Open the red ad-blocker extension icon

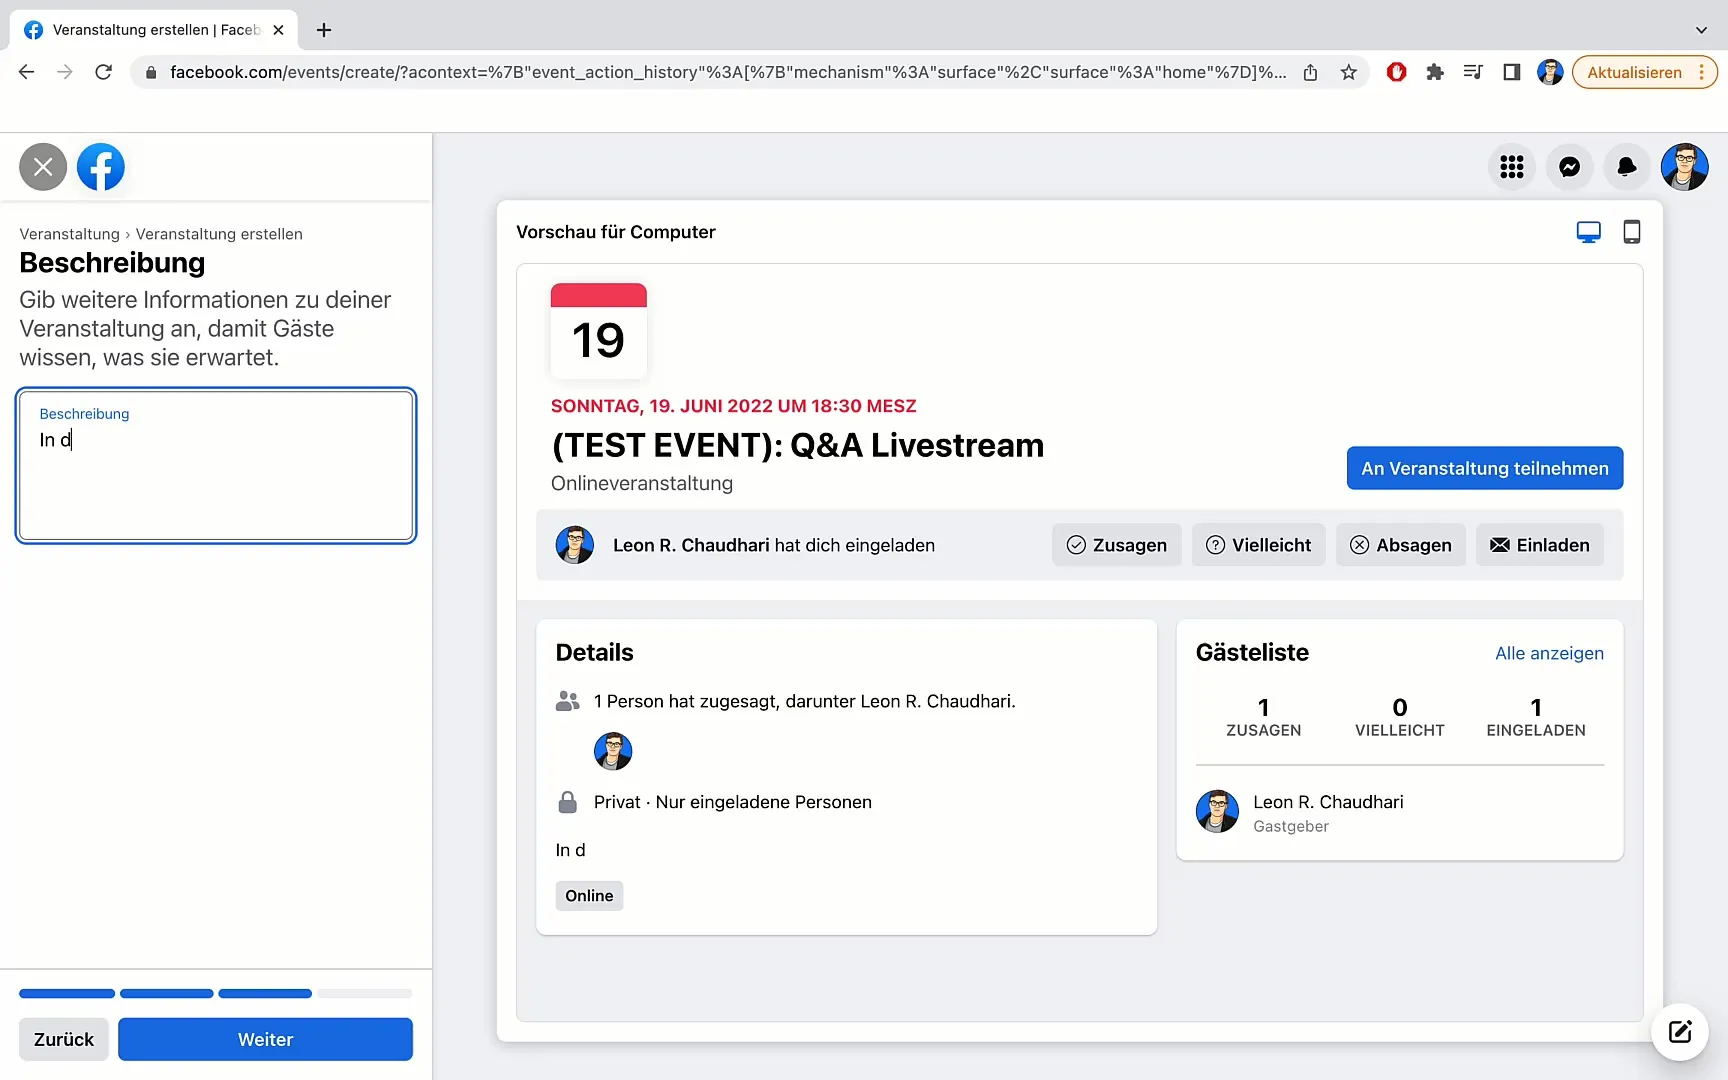point(1397,72)
